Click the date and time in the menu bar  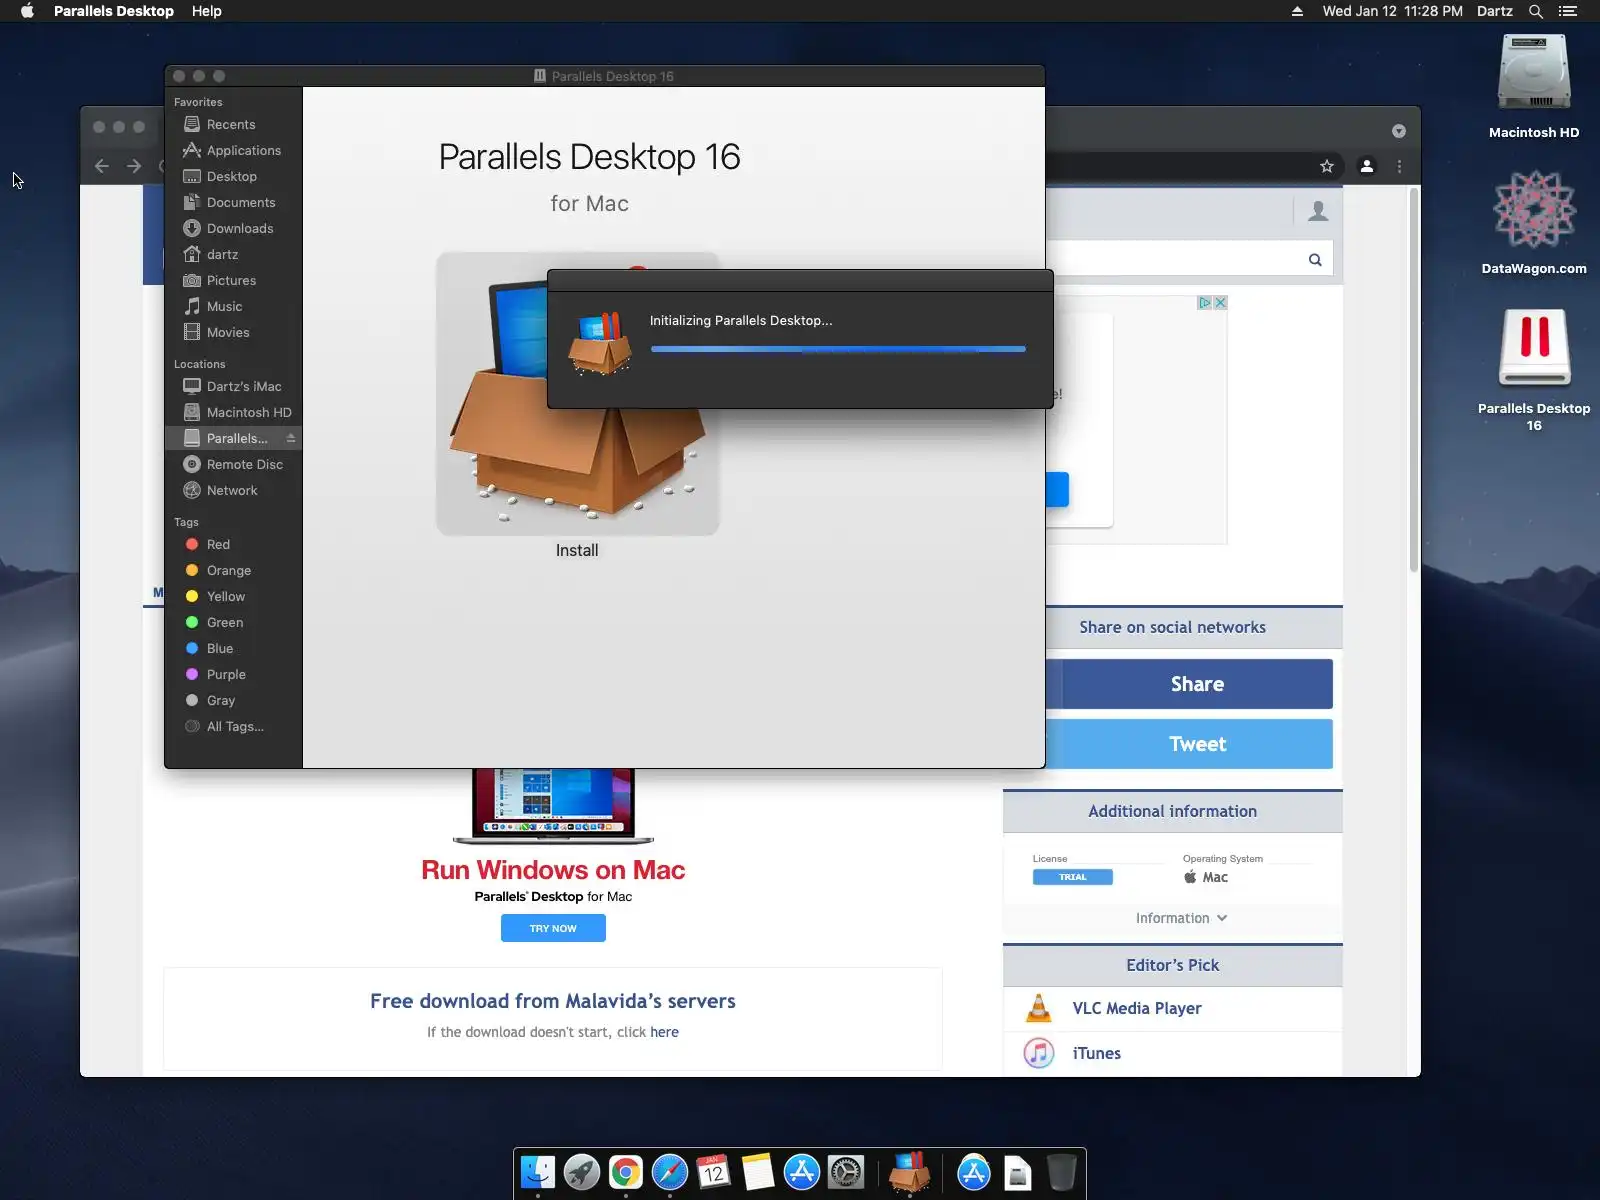(1392, 11)
